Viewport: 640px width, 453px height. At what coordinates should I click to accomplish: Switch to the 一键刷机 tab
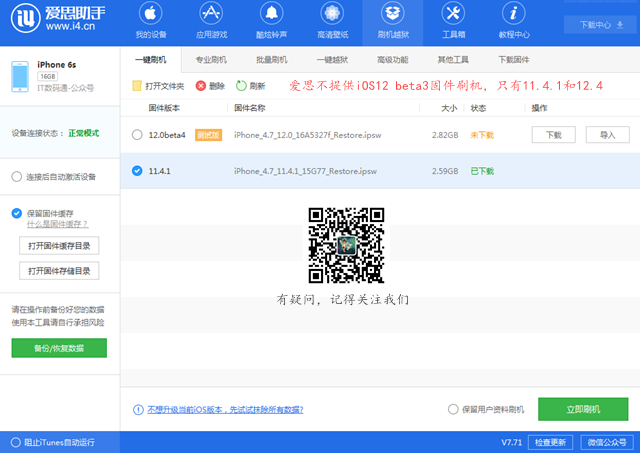[151, 60]
